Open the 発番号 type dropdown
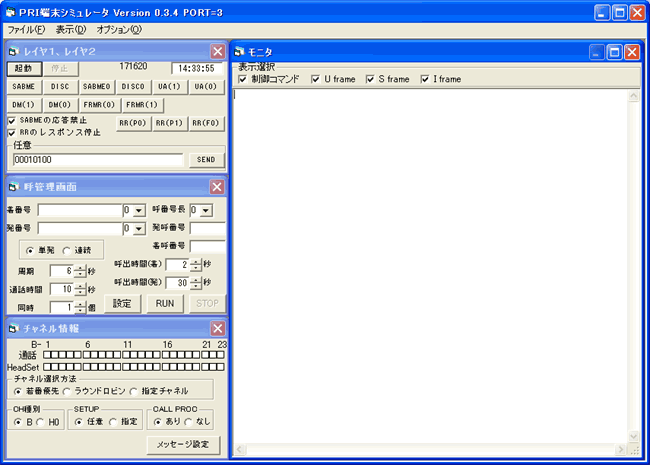Screen dimensions: 650x465 pyautogui.click(x=140, y=228)
